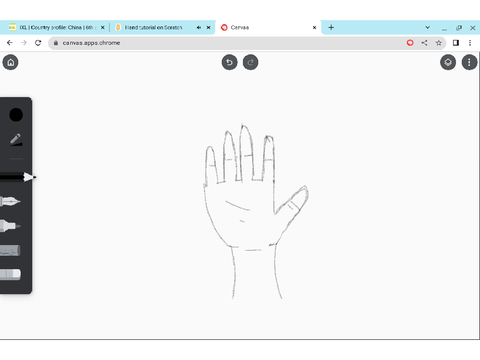Click the hand drawing on canvas
The image size is (480, 360).
tap(256, 211)
